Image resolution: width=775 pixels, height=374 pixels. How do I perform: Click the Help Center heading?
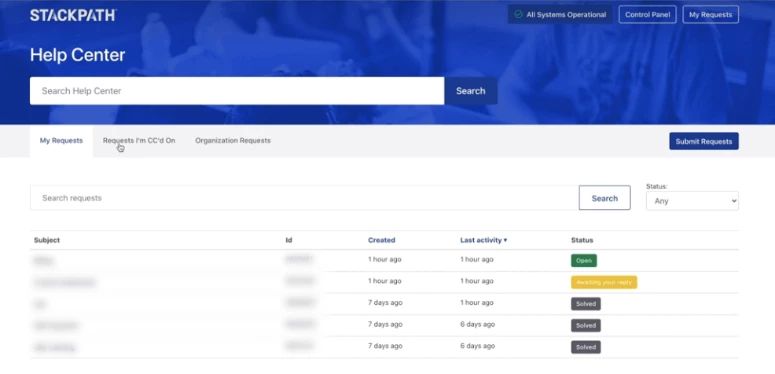(x=78, y=55)
